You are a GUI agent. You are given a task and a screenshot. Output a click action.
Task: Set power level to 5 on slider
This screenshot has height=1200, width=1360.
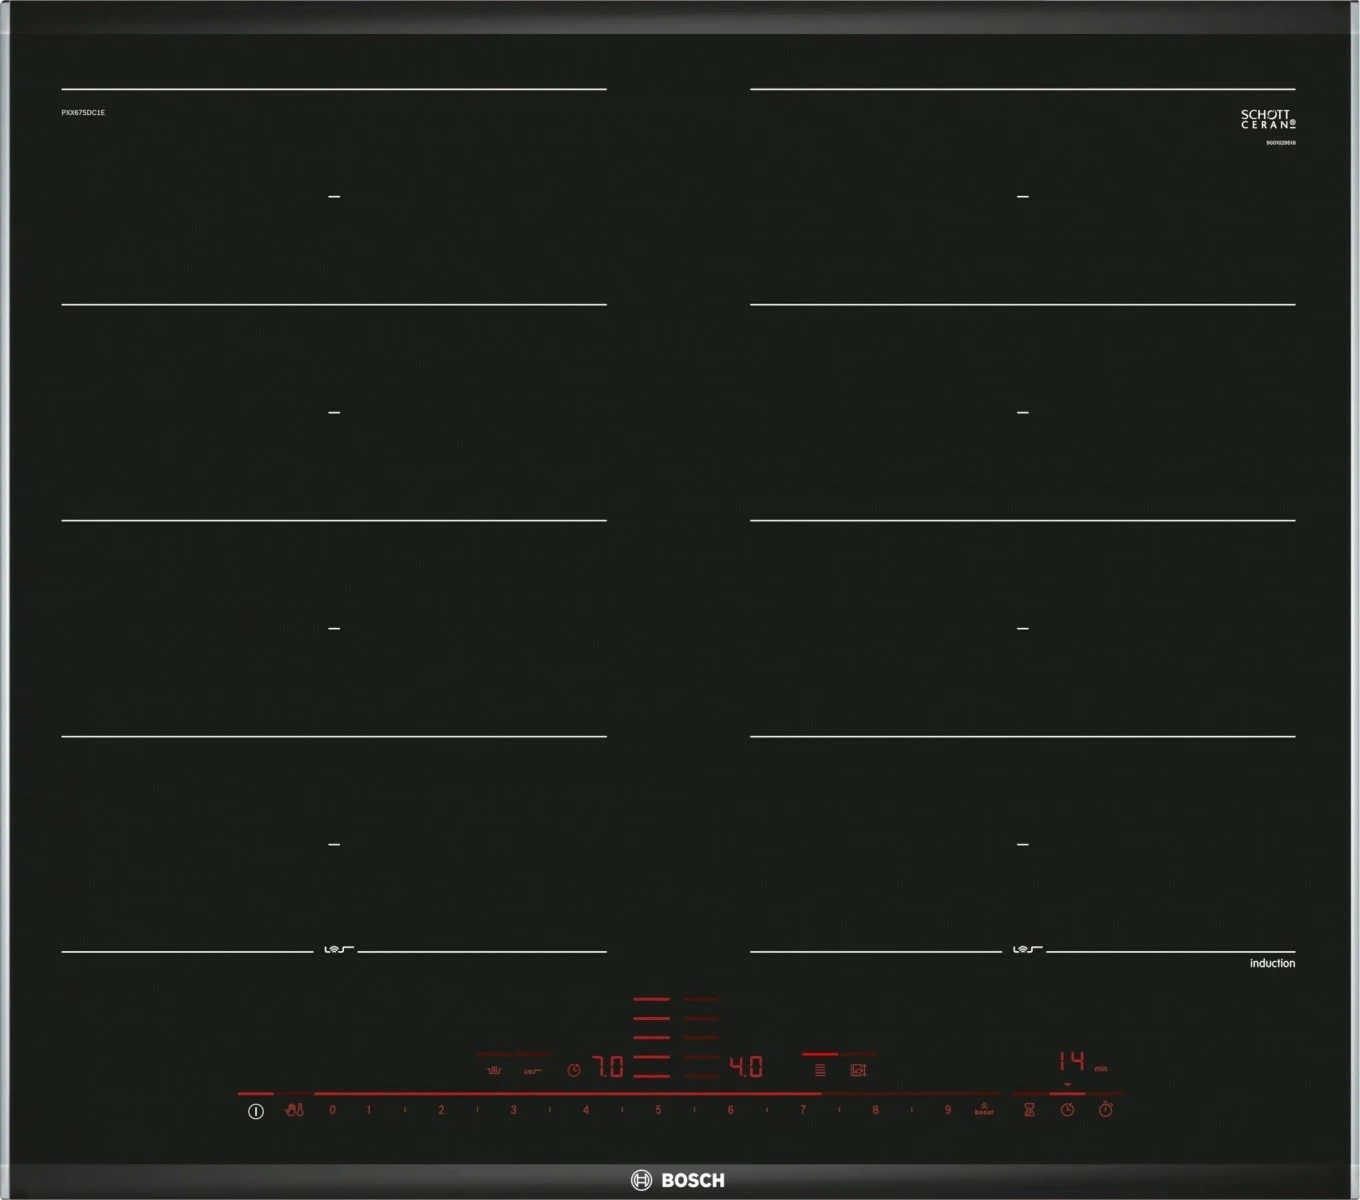tap(658, 1110)
